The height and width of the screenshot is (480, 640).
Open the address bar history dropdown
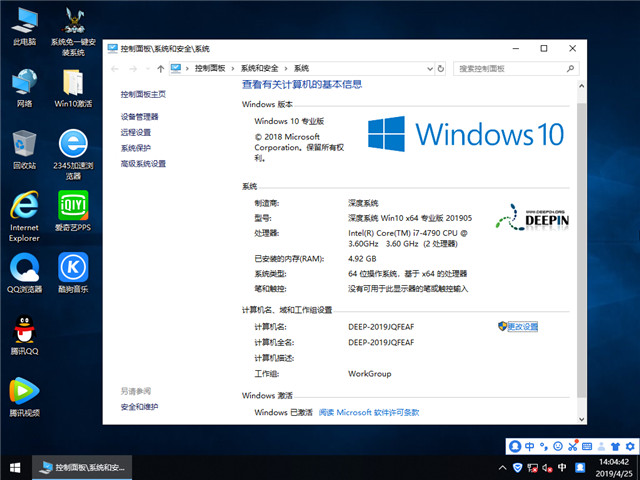point(430,69)
